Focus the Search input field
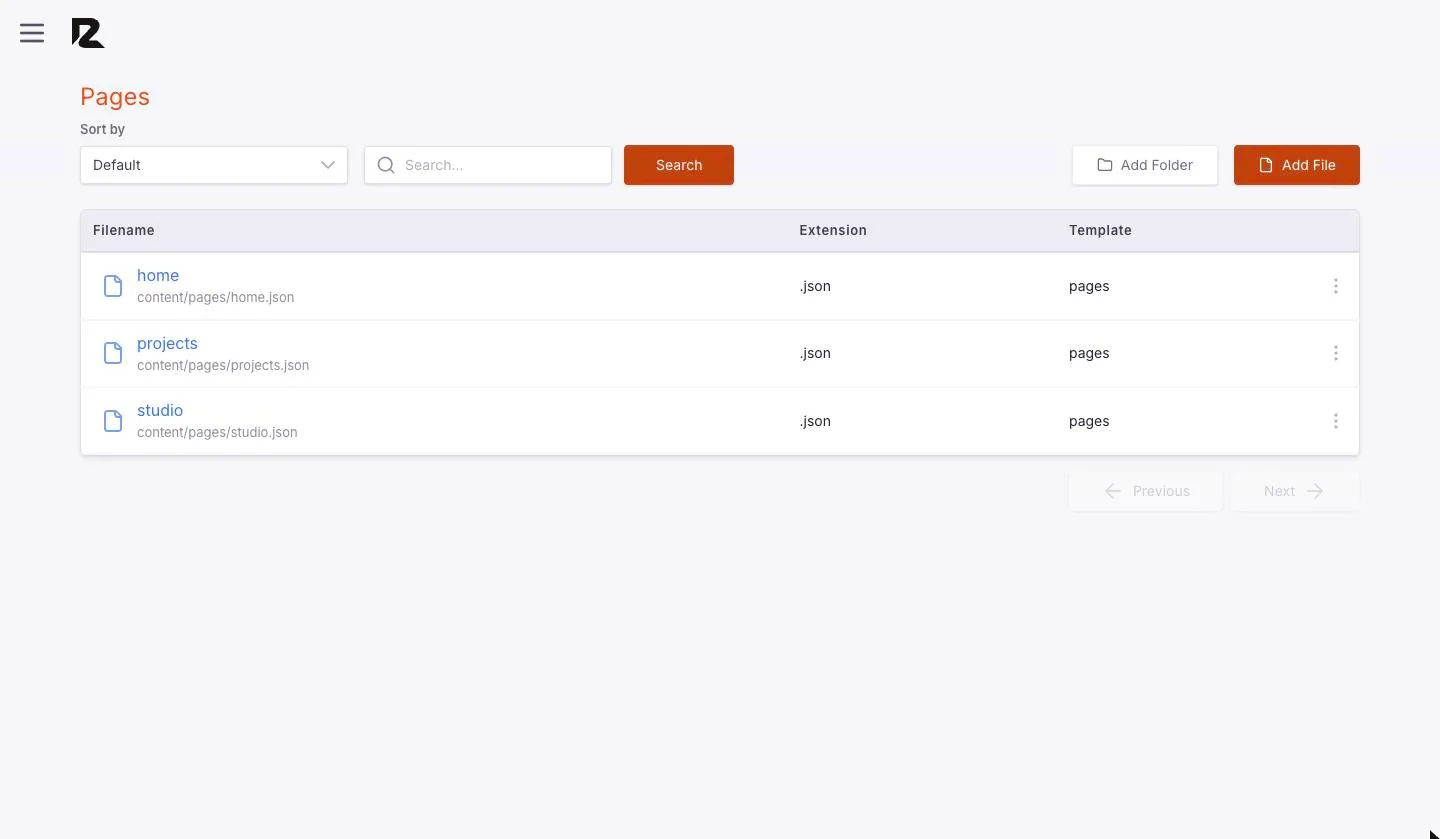 (488, 165)
